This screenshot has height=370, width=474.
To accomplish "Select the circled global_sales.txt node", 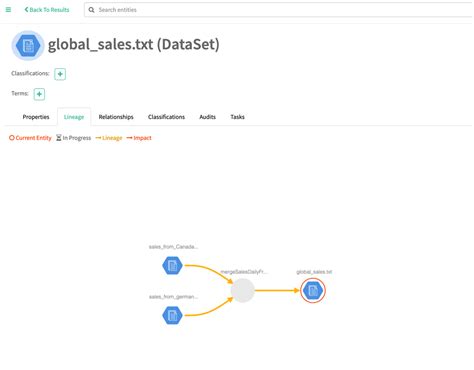I will 313,290.
